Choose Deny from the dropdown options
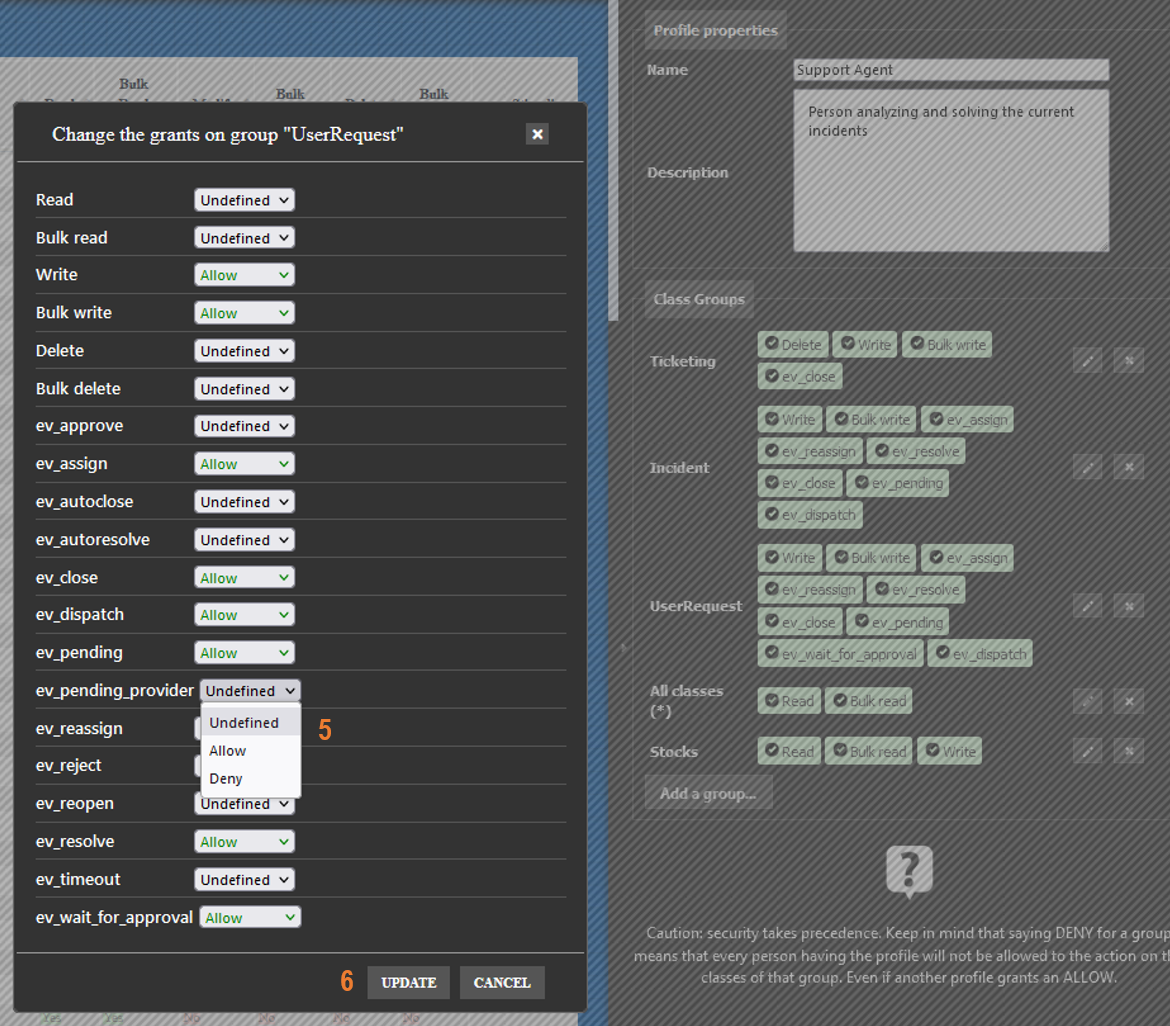 pos(226,779)
